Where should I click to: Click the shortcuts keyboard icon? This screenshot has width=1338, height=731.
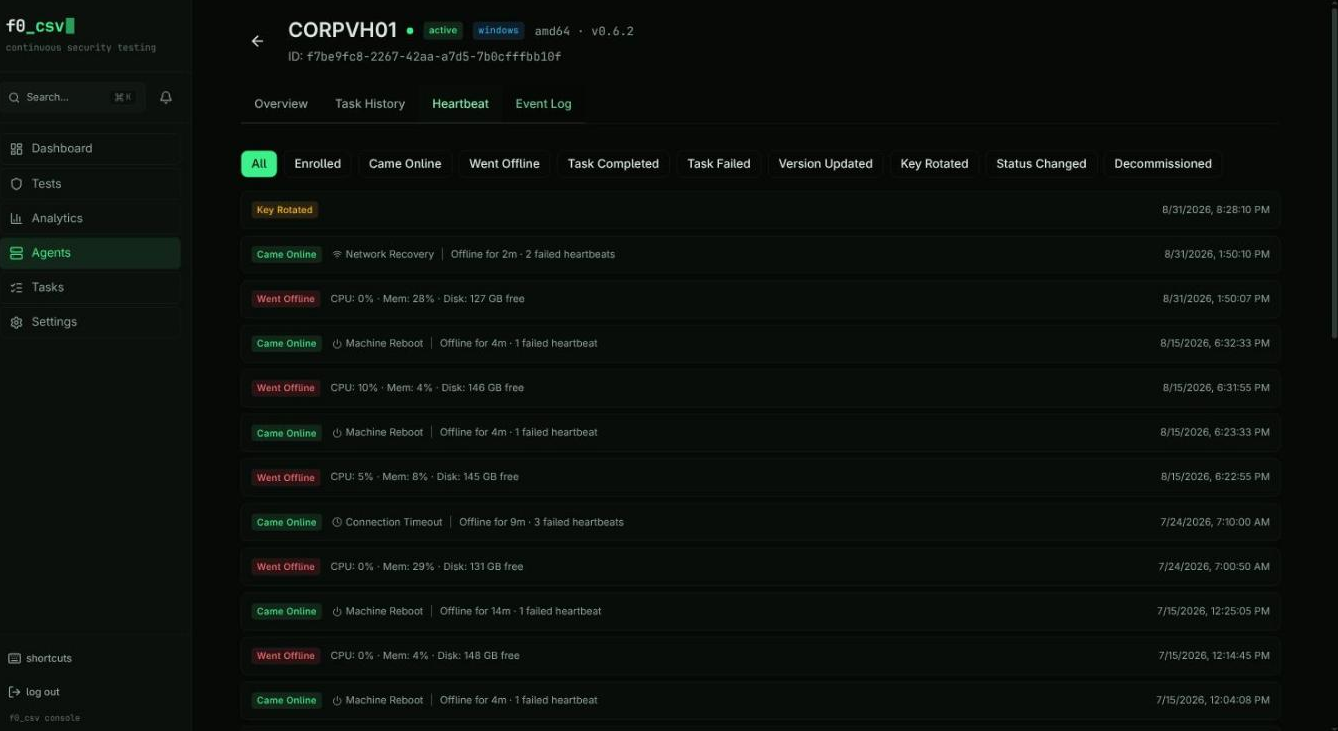click(14, 658)
